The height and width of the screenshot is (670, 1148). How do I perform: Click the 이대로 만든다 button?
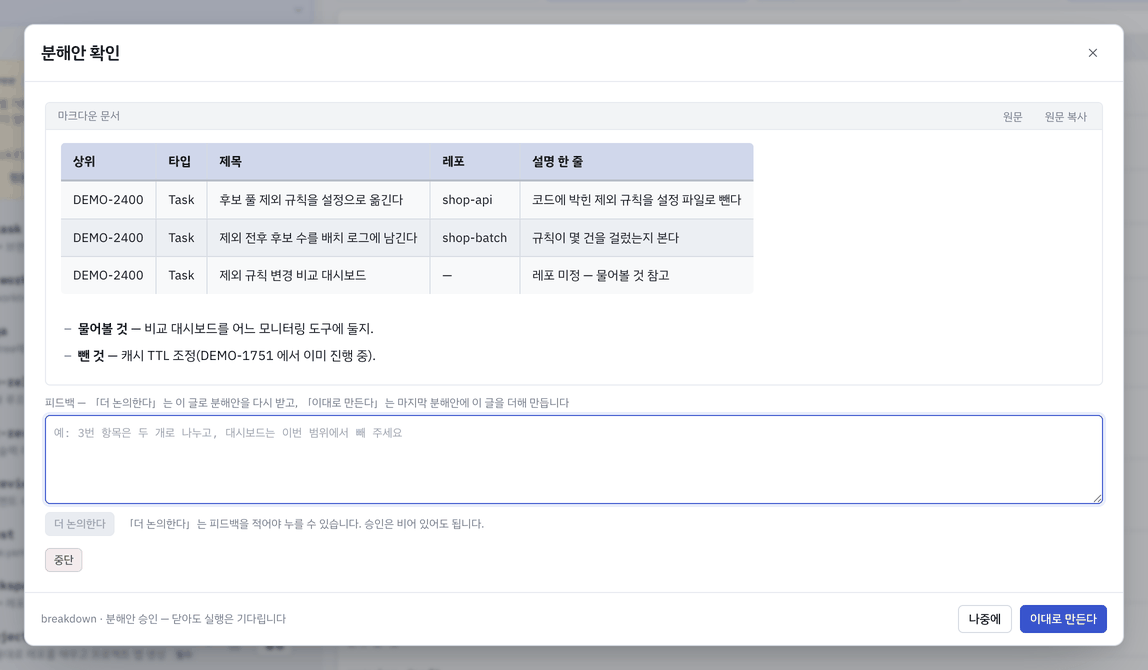click(x=1063, y=619)
